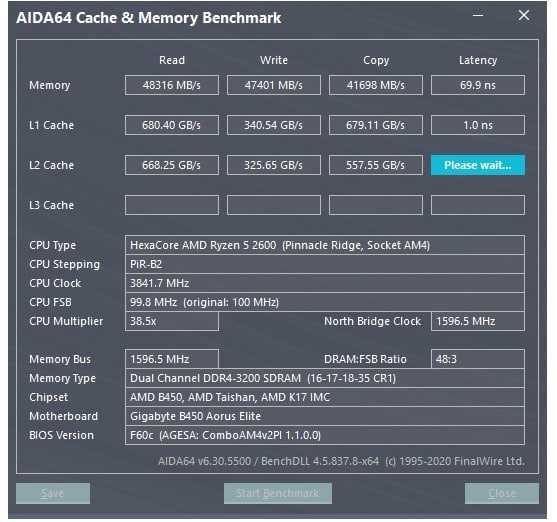Click the Latency column header
The width and height of the screenshot is (557, 522).
pyautogui.click(x=478, y=60)
